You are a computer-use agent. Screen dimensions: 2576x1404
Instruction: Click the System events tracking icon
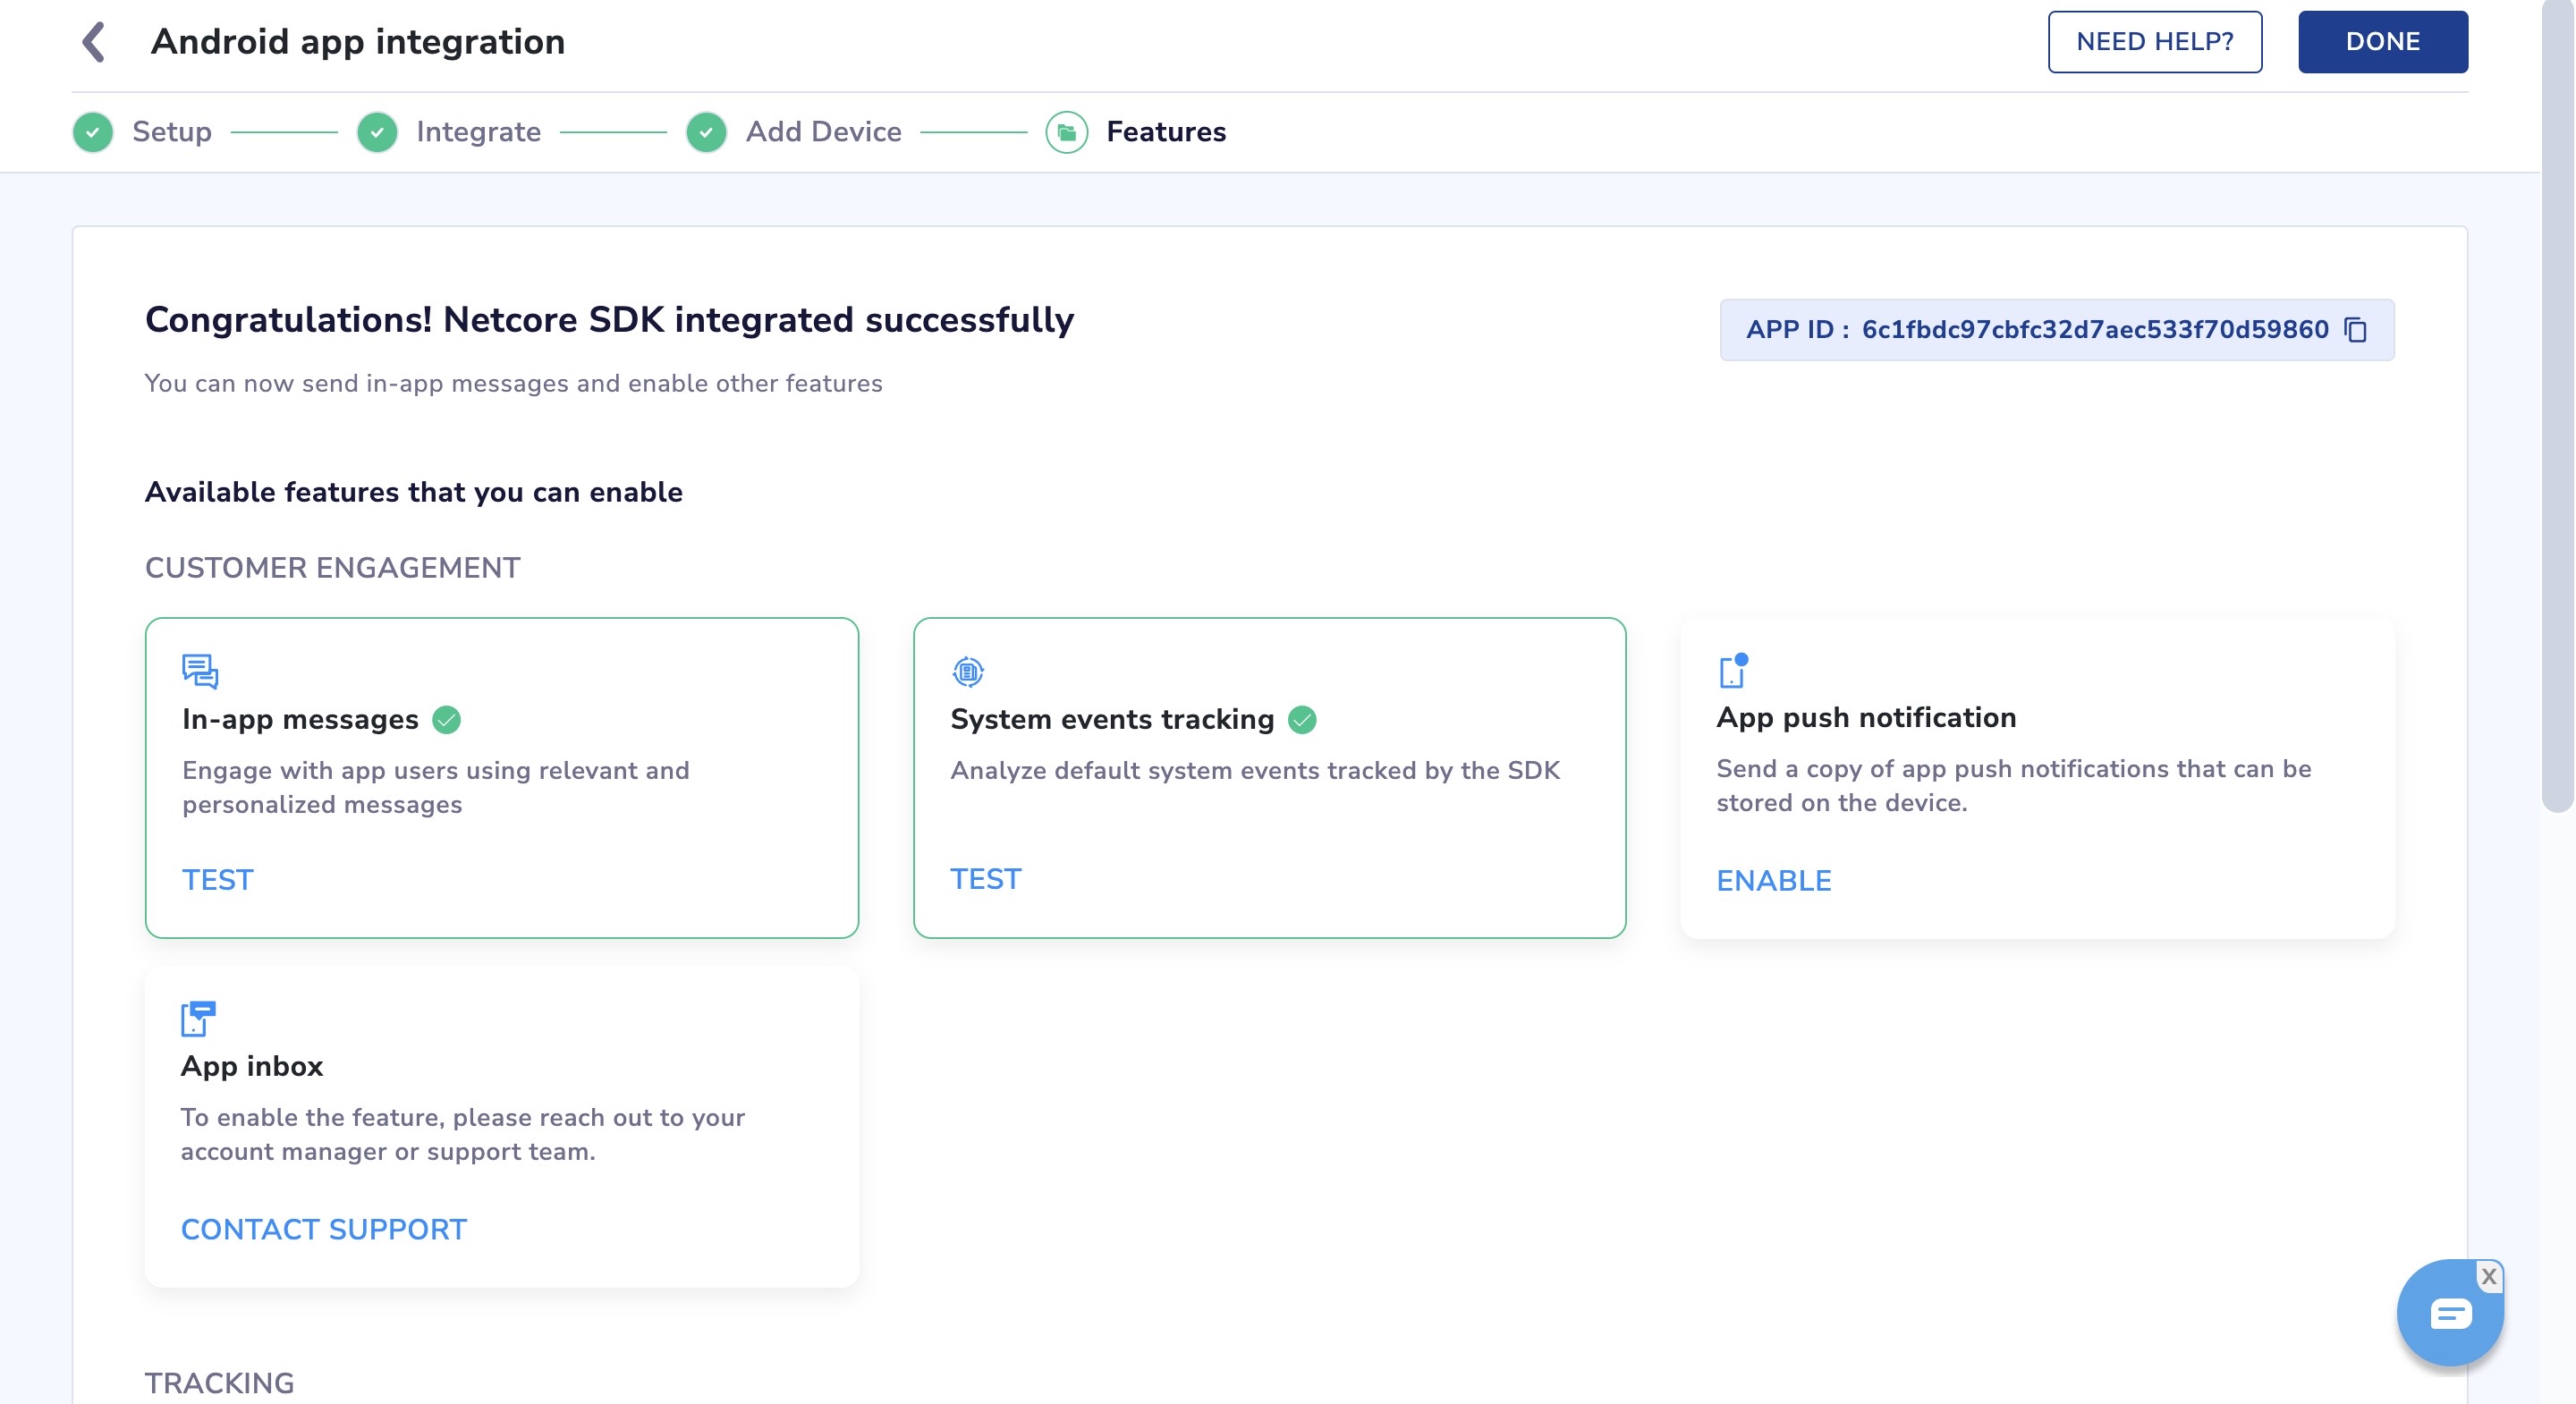coord(968,671)
